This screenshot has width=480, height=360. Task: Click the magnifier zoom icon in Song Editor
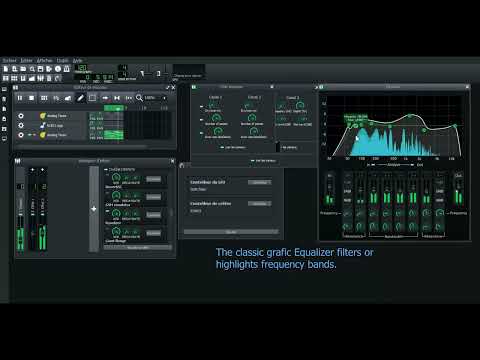[x=139, y=98]
